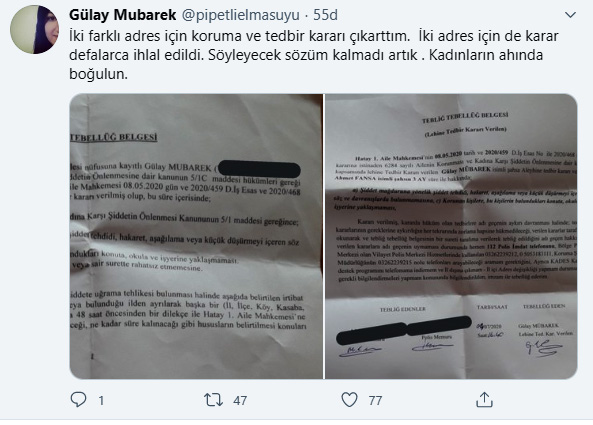This screenshot has height=425, width=593.
Task: Expand the tweet options chevron menu
Action: (x=570, y=15)
